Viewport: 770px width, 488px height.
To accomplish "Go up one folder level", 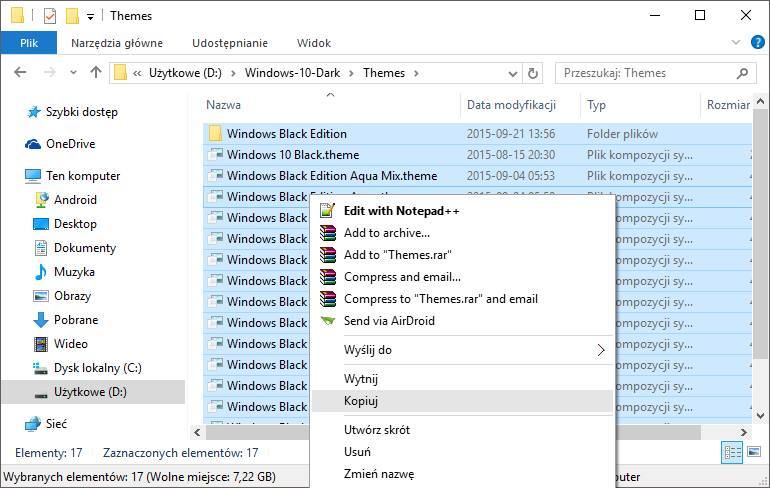I will (96, 73).
